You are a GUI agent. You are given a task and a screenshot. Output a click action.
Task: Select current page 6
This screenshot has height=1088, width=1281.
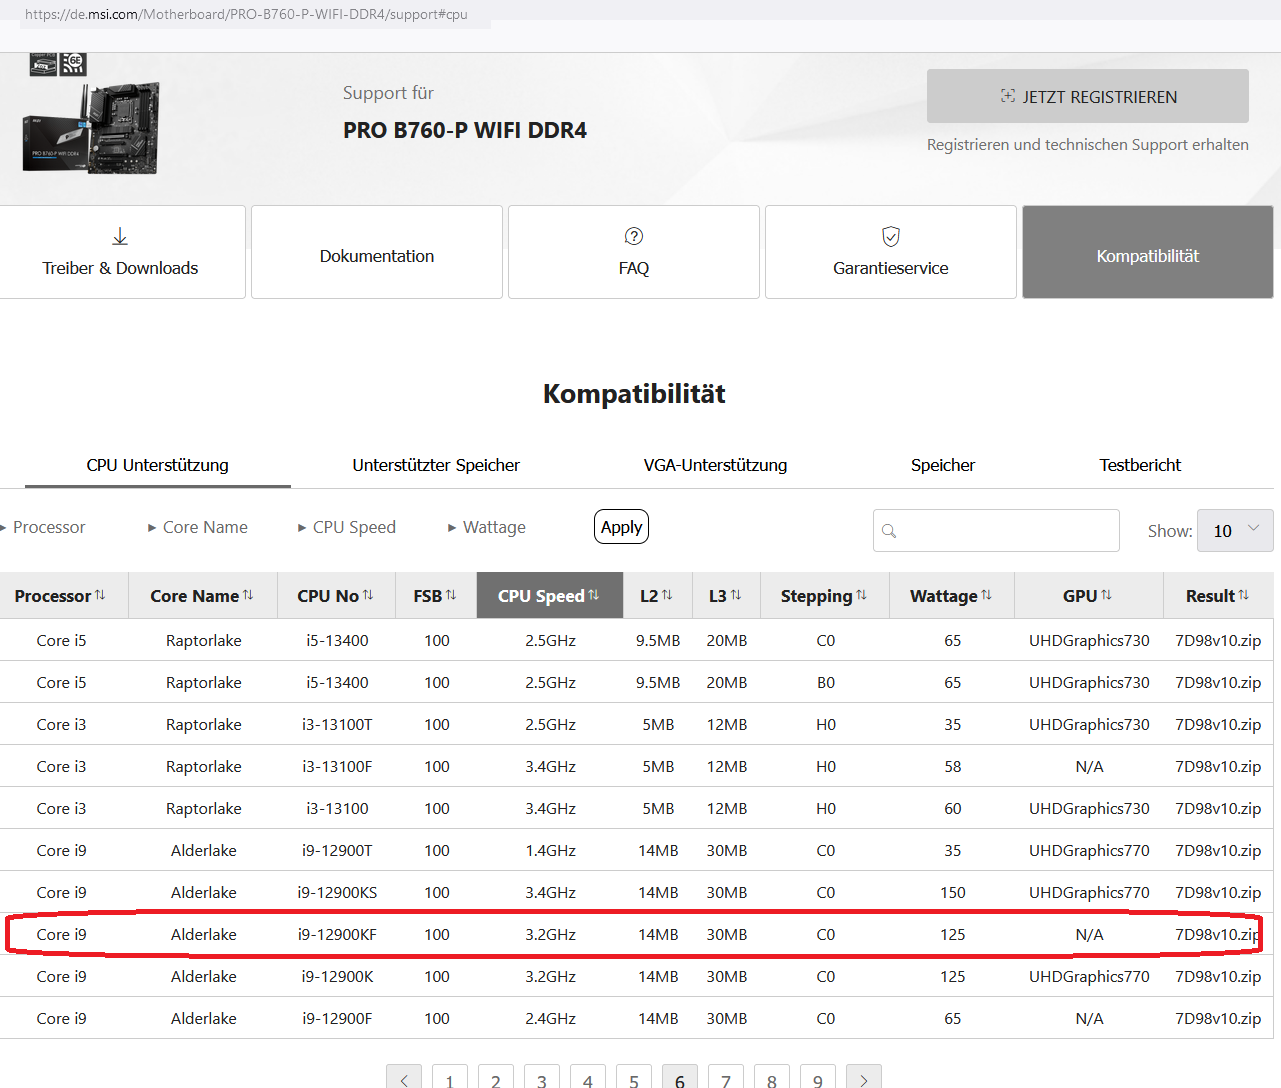(680, 1077)
